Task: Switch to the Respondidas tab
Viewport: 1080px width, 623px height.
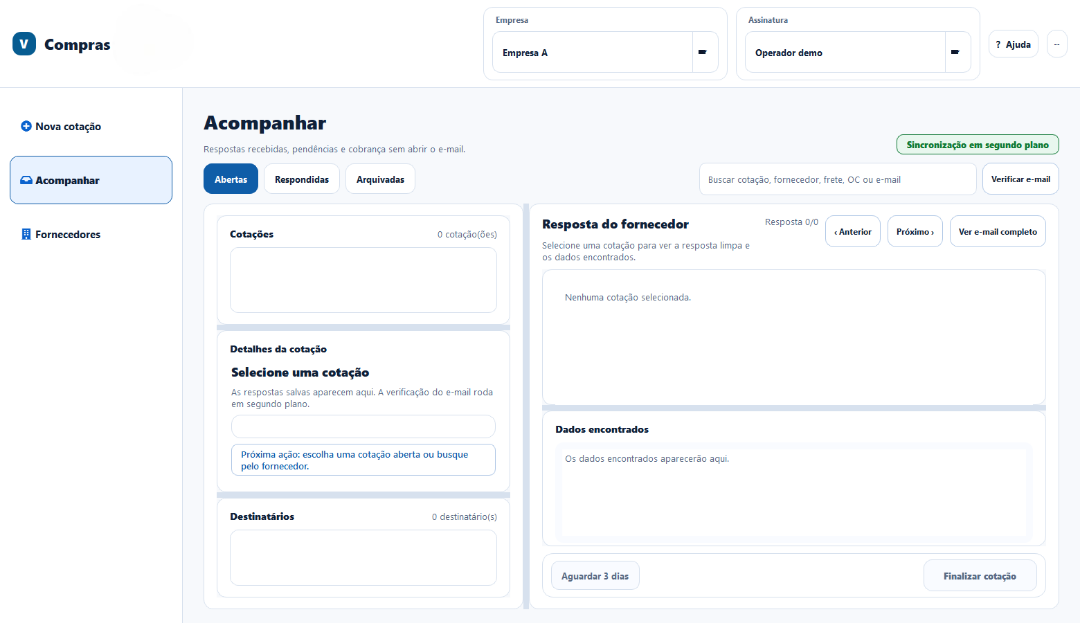Action: (302, 179)
